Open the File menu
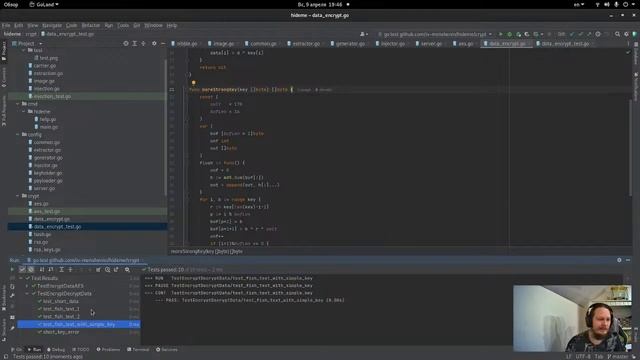This screenshot has width=640, height=360. (x=6, y=25)
